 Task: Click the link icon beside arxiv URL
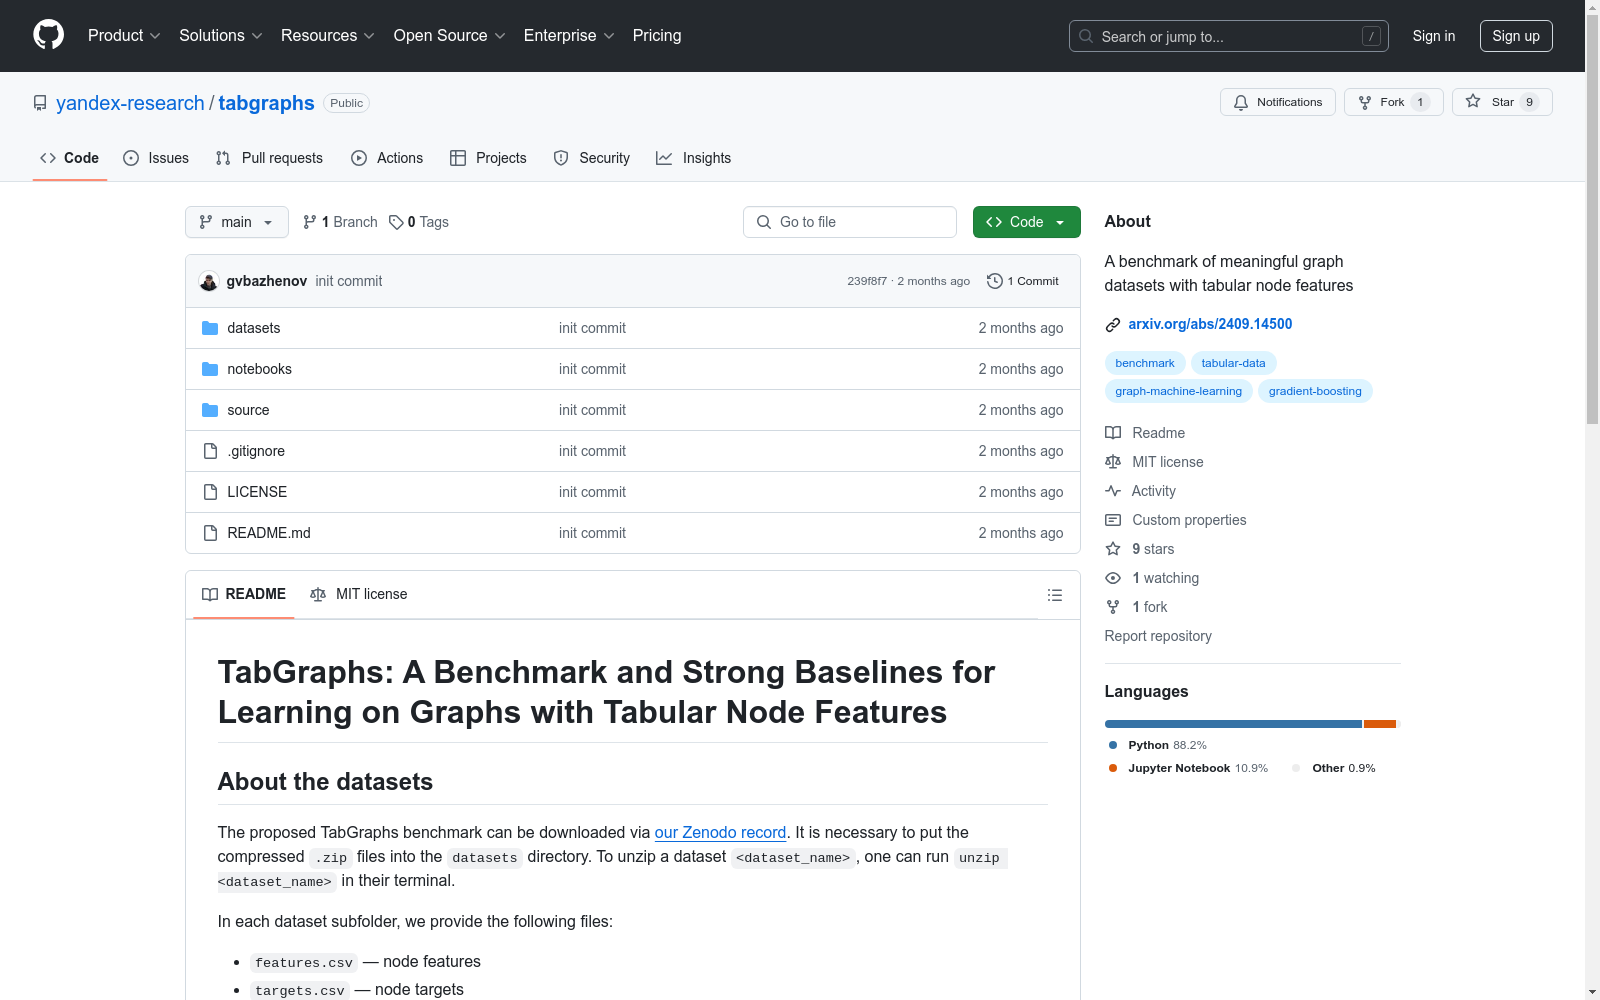click(1113, 324)
